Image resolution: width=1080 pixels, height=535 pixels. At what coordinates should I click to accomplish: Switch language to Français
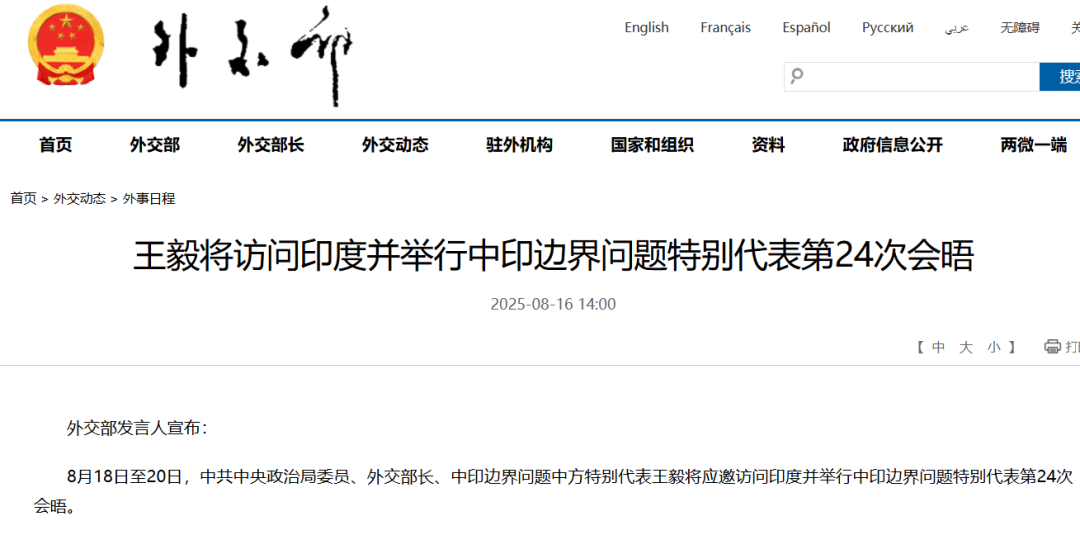pyautogui.click(x=725, y=28)
